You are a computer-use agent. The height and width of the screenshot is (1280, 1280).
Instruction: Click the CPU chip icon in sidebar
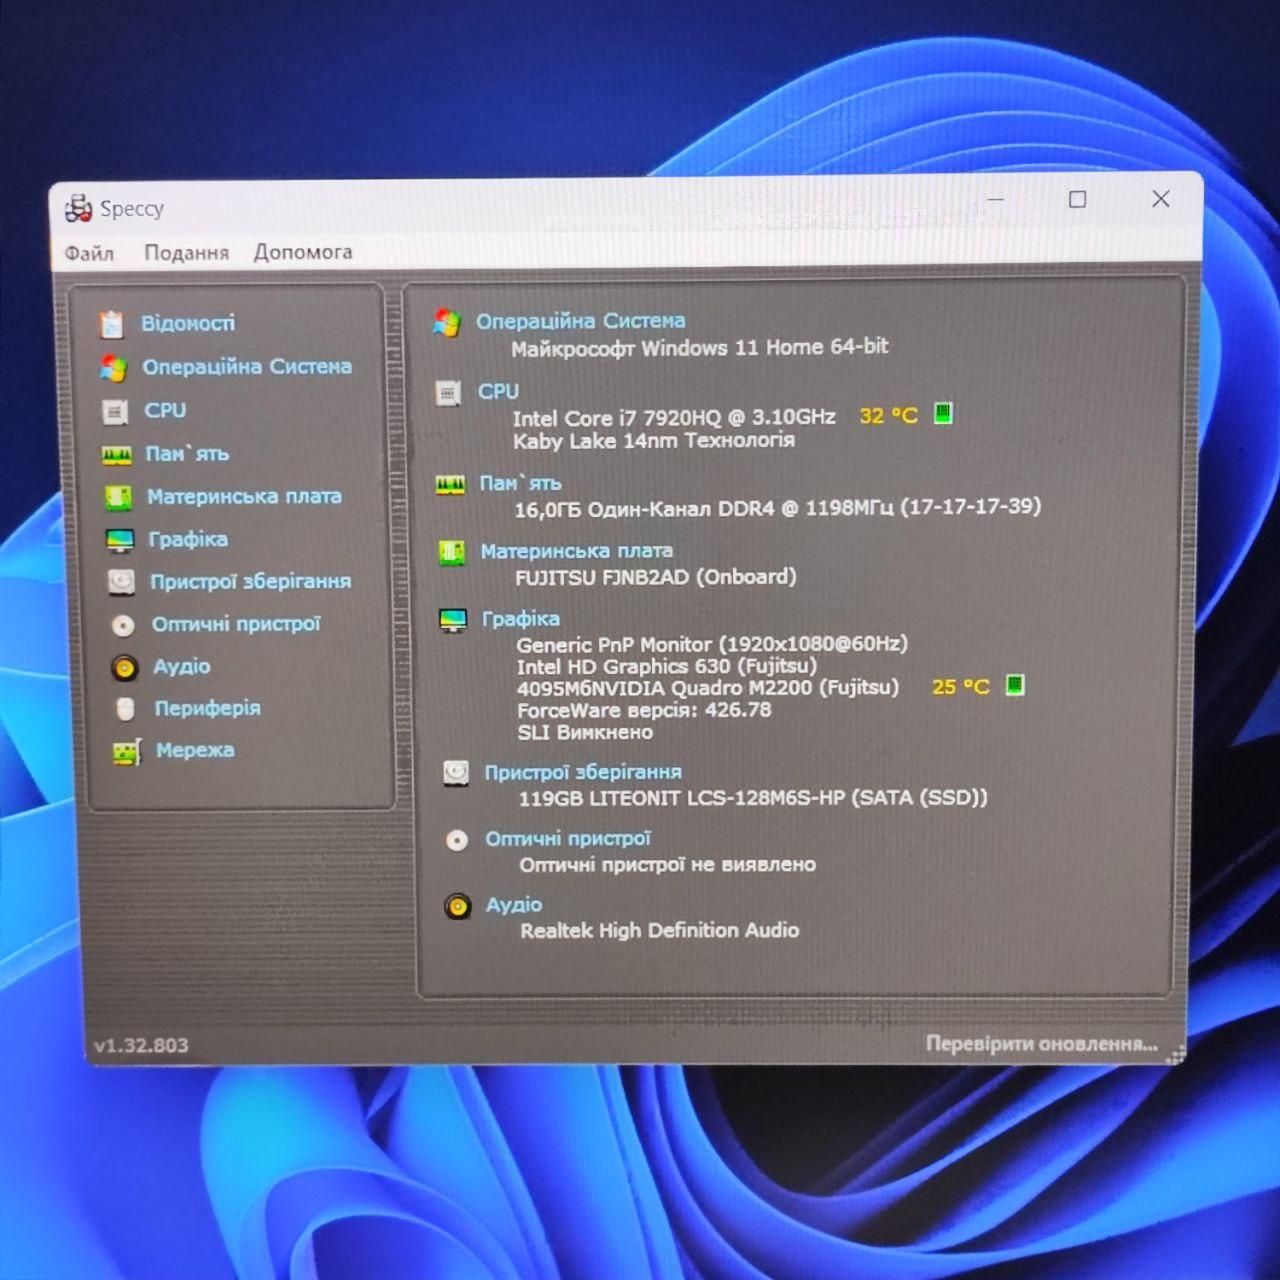[115, 411]
